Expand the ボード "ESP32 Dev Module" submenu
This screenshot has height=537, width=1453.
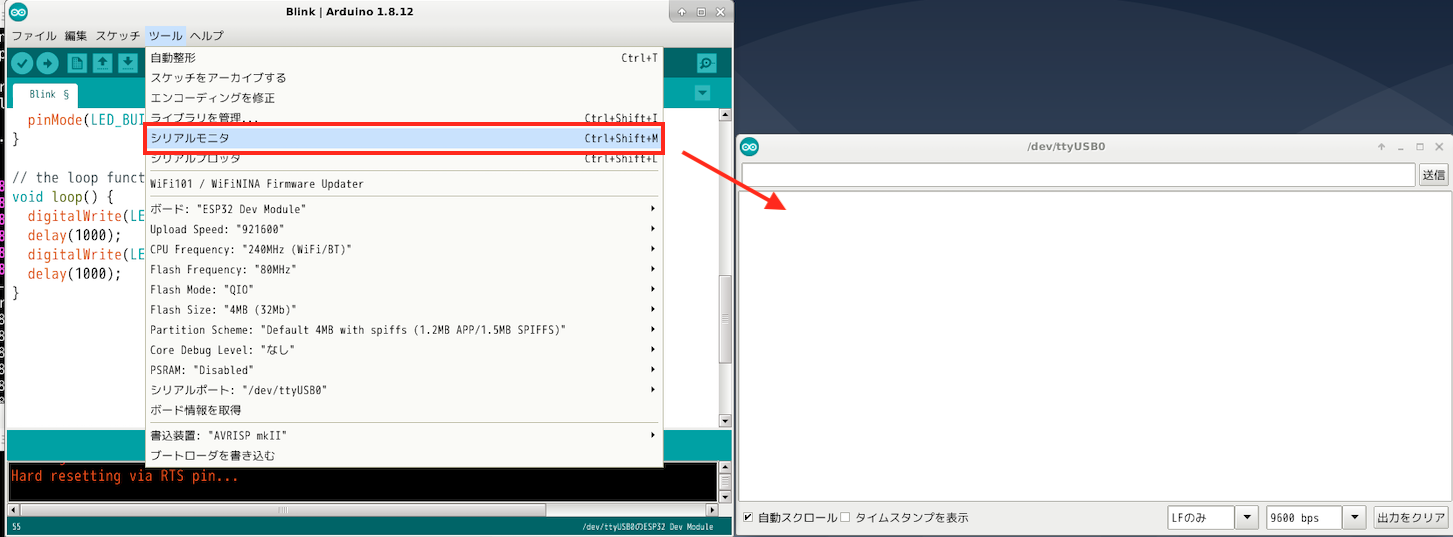[400, 209]
